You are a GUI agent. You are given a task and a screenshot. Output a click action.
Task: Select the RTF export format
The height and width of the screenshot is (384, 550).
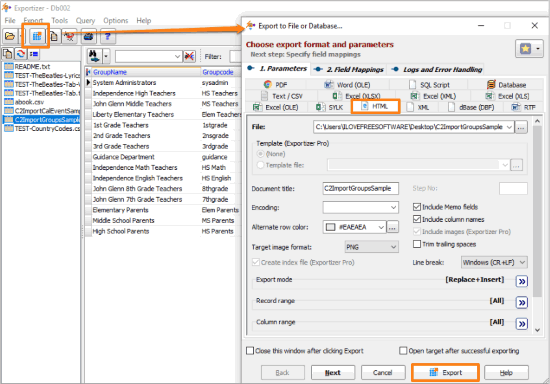click(x=524, y=107)
